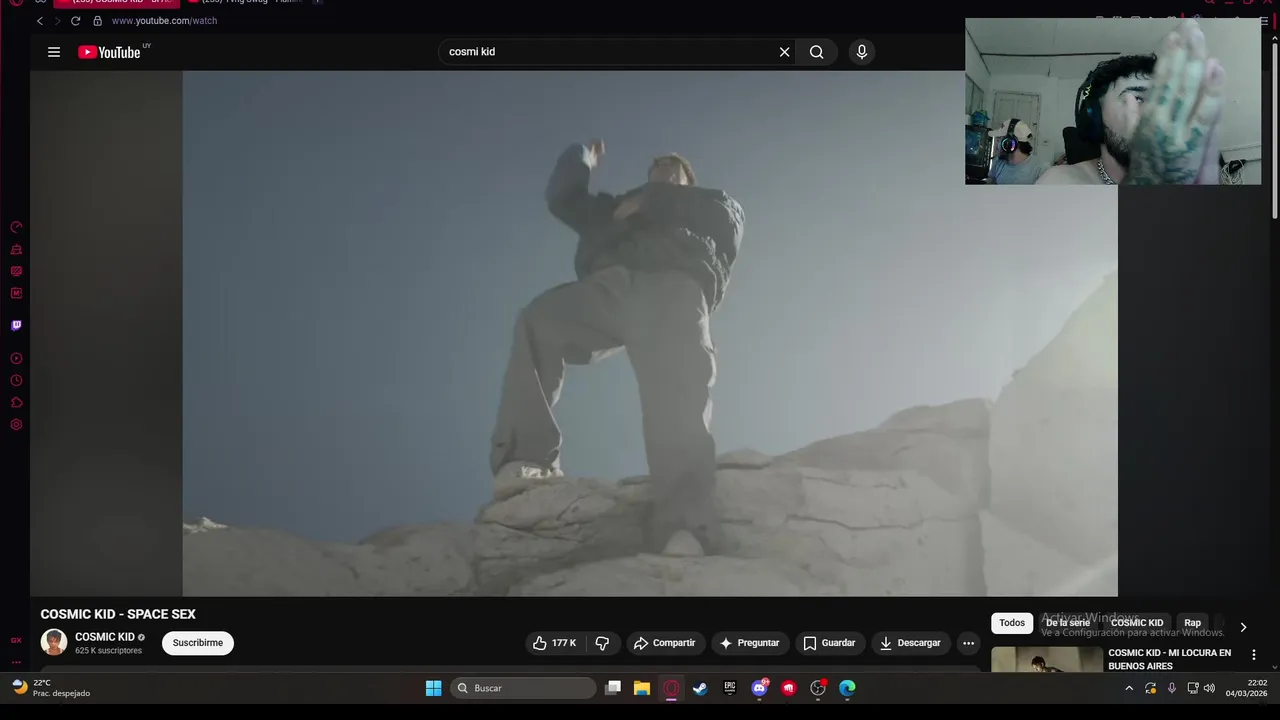This screenshot has width=1280, height=720.
Task: Click the Descargar download button
Action: point(910,643)
